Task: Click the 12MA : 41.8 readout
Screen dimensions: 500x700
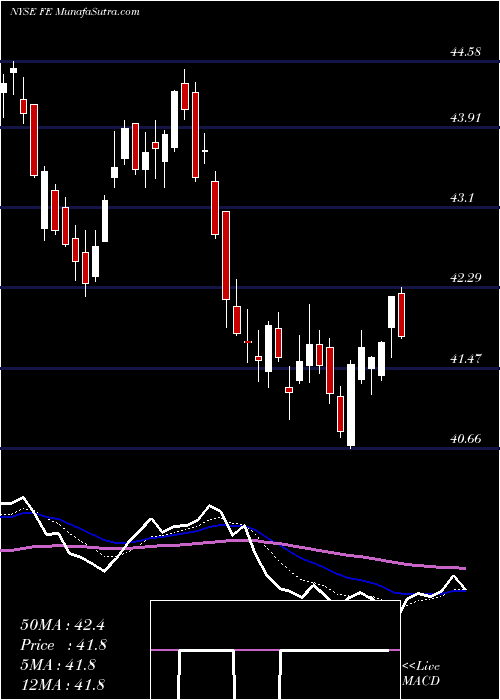Action: (x=62, y=684)
